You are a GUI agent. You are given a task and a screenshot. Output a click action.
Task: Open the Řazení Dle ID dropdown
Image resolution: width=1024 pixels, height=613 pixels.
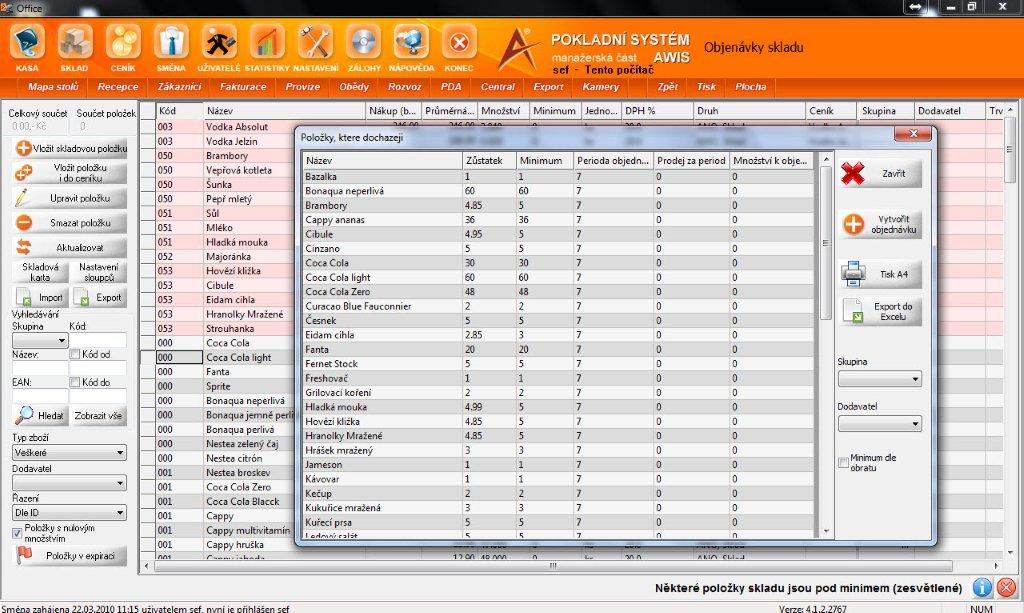click(x=69, y=512)
